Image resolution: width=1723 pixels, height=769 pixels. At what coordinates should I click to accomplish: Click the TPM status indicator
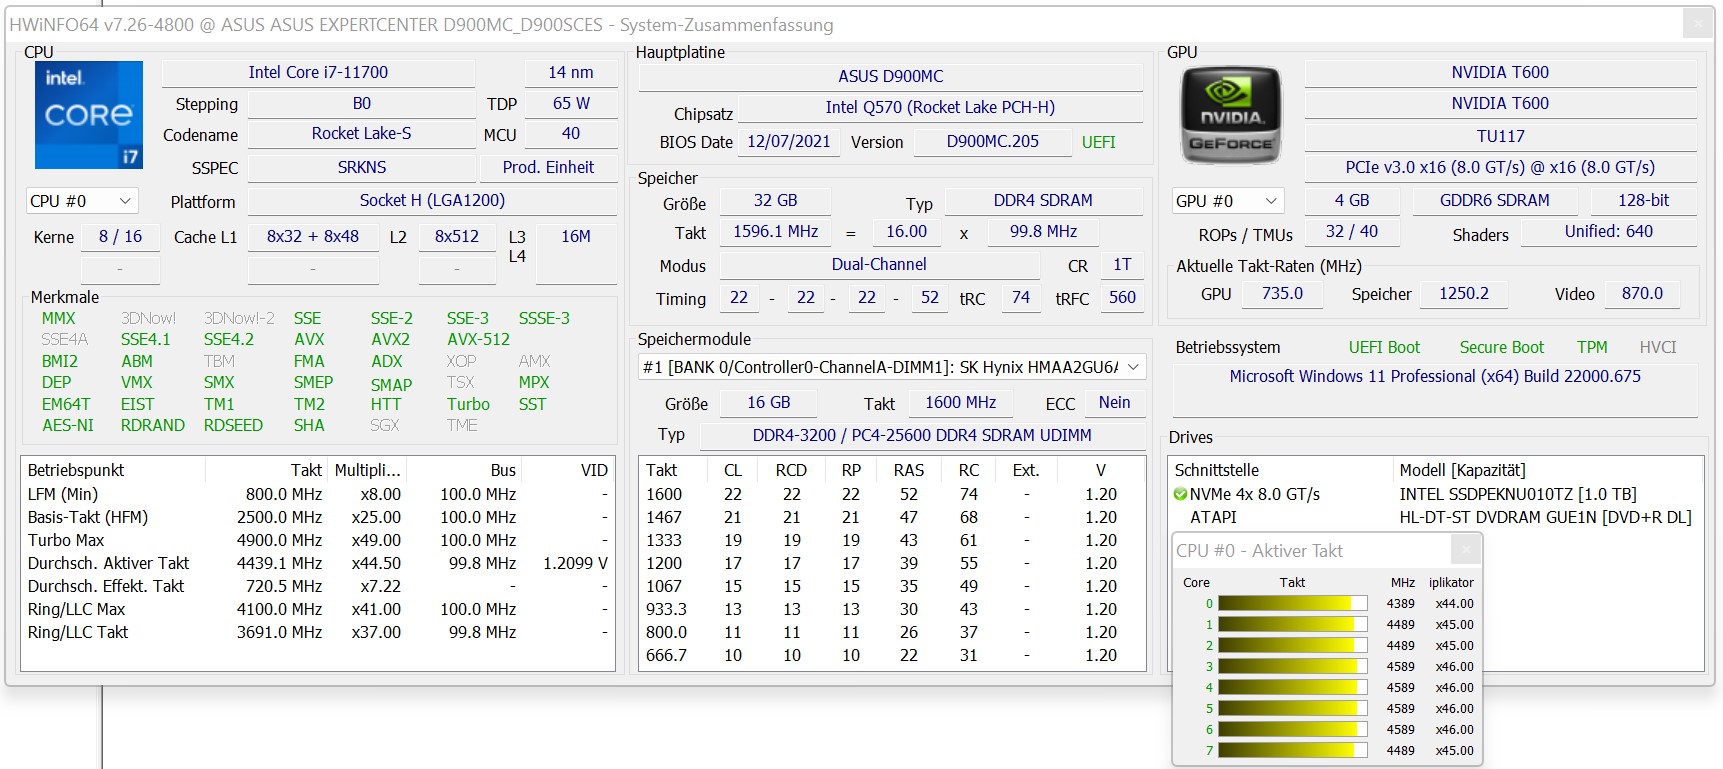(x=1592, y=347)
